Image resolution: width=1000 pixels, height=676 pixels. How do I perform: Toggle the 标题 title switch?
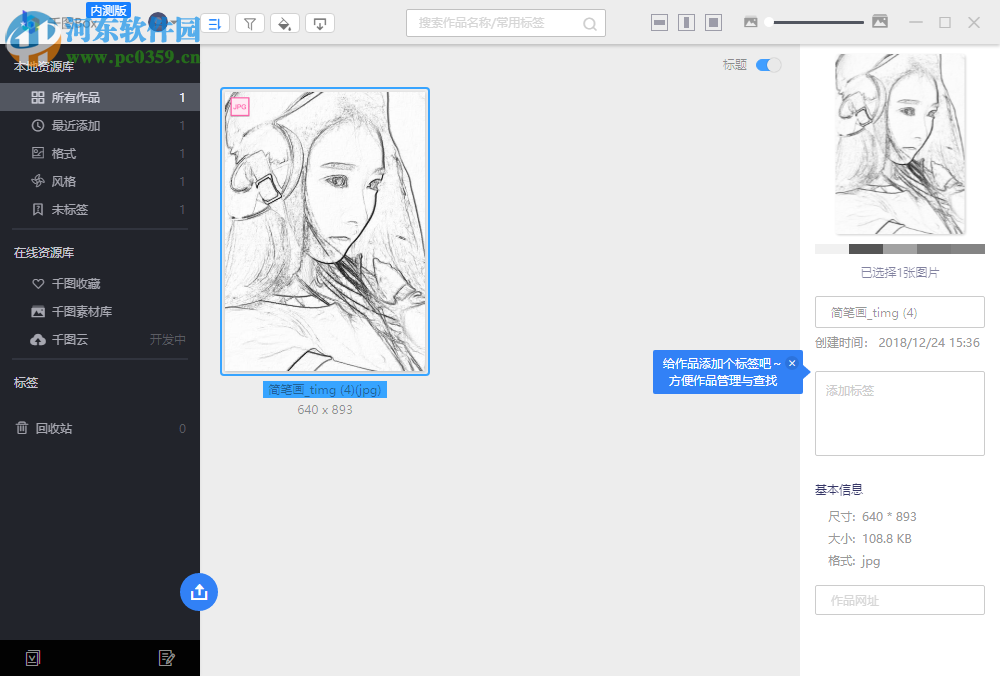(x=768, y=65)
